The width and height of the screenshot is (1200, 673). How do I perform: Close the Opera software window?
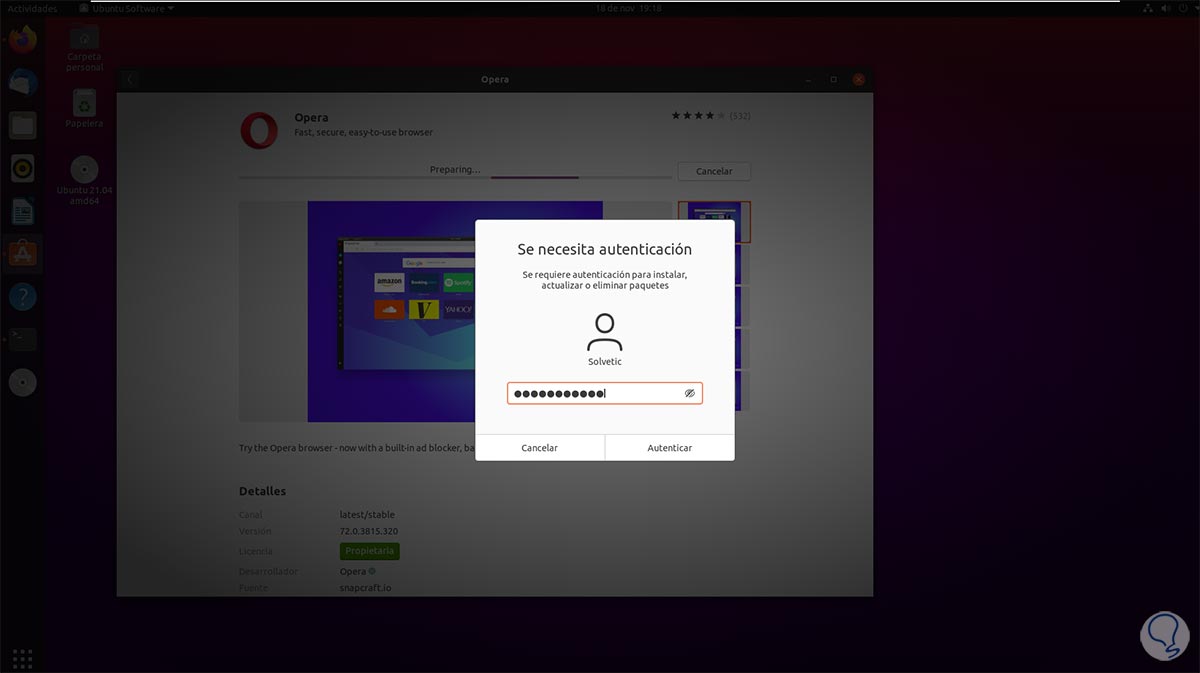click(x=858, y=79)
